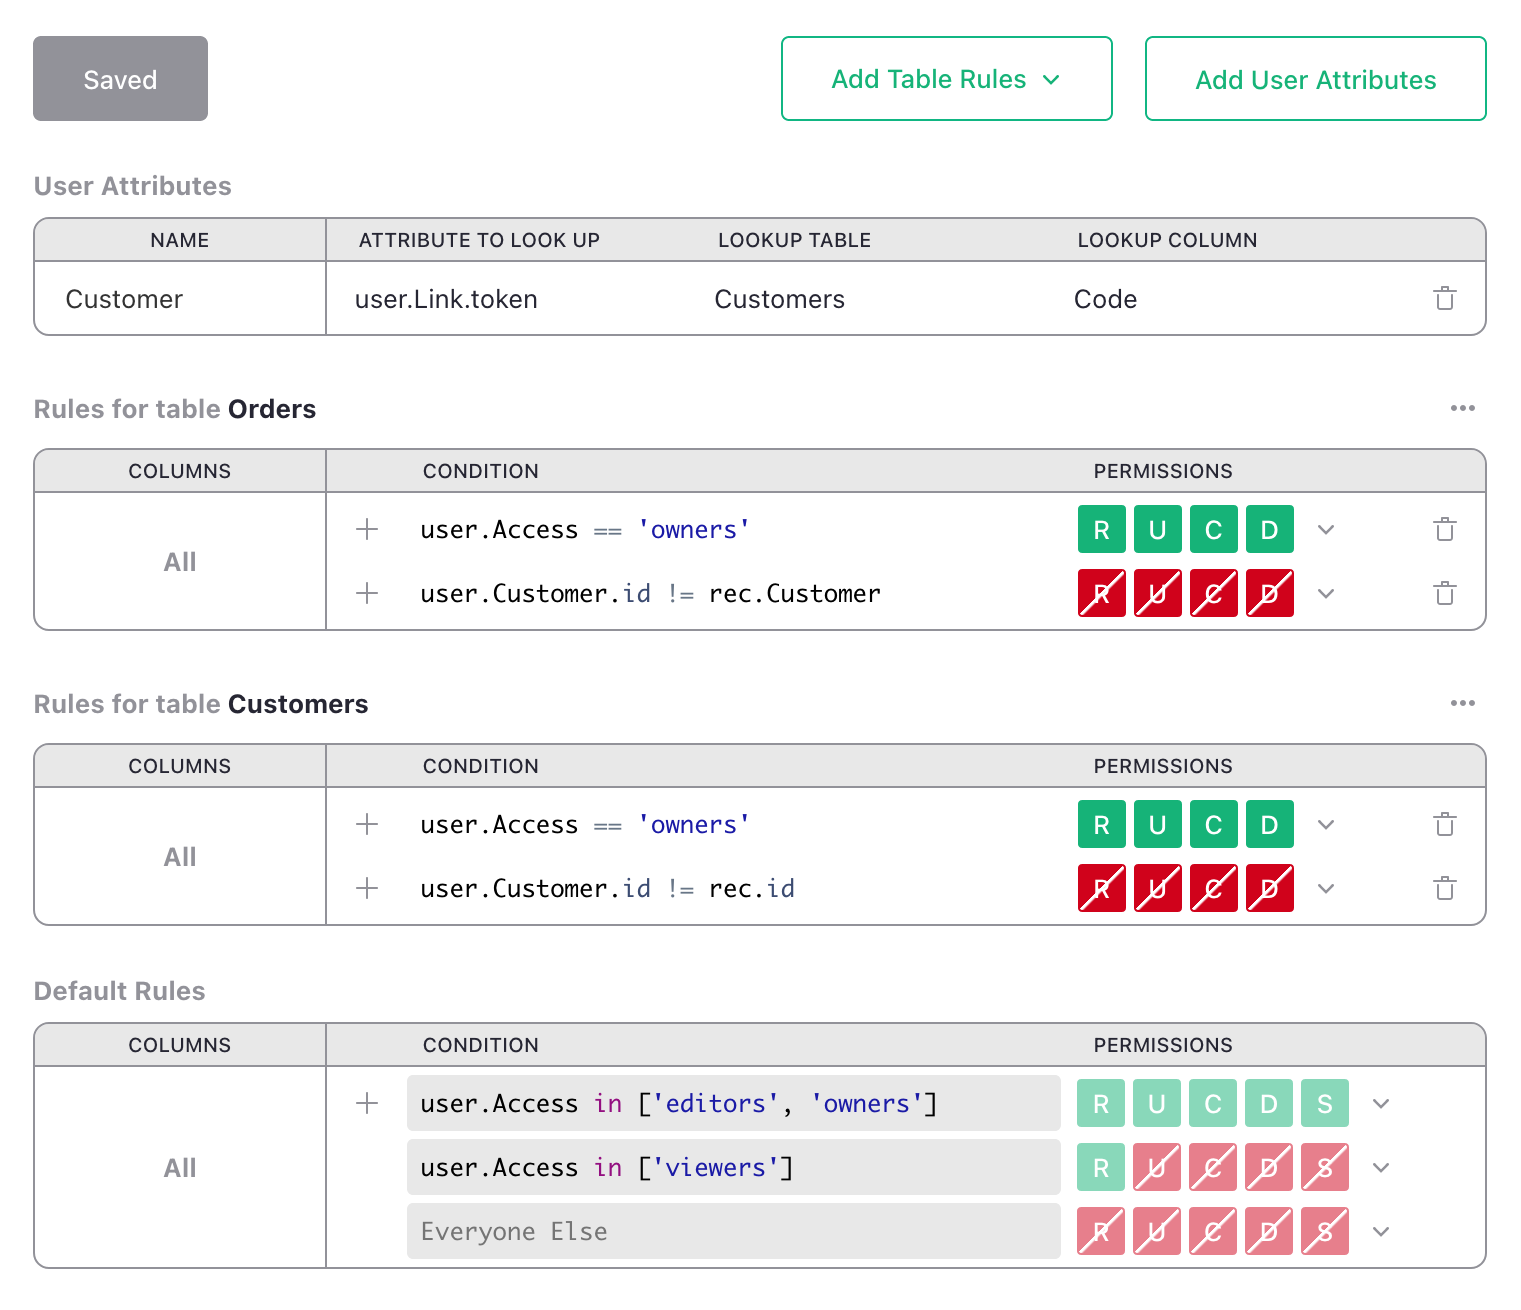Click the red denied Create swatch in Customers

point(1213,889)
